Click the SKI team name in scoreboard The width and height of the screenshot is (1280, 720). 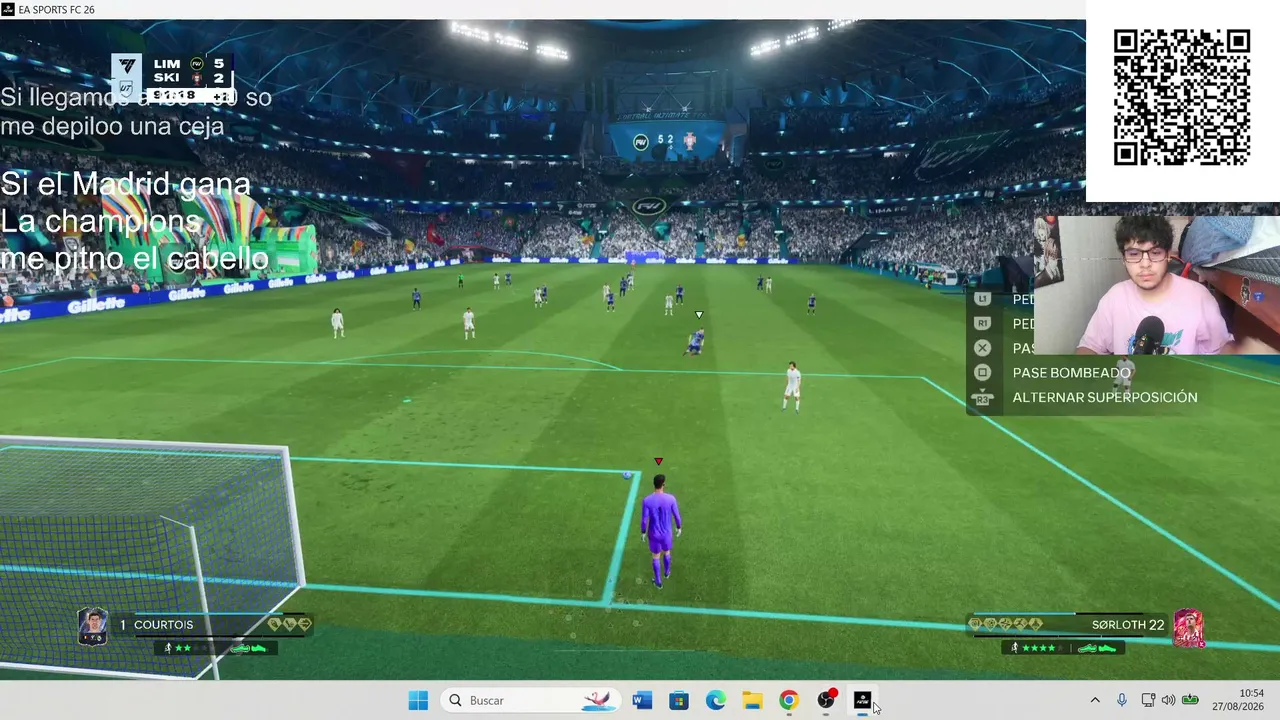coord(167,78)
